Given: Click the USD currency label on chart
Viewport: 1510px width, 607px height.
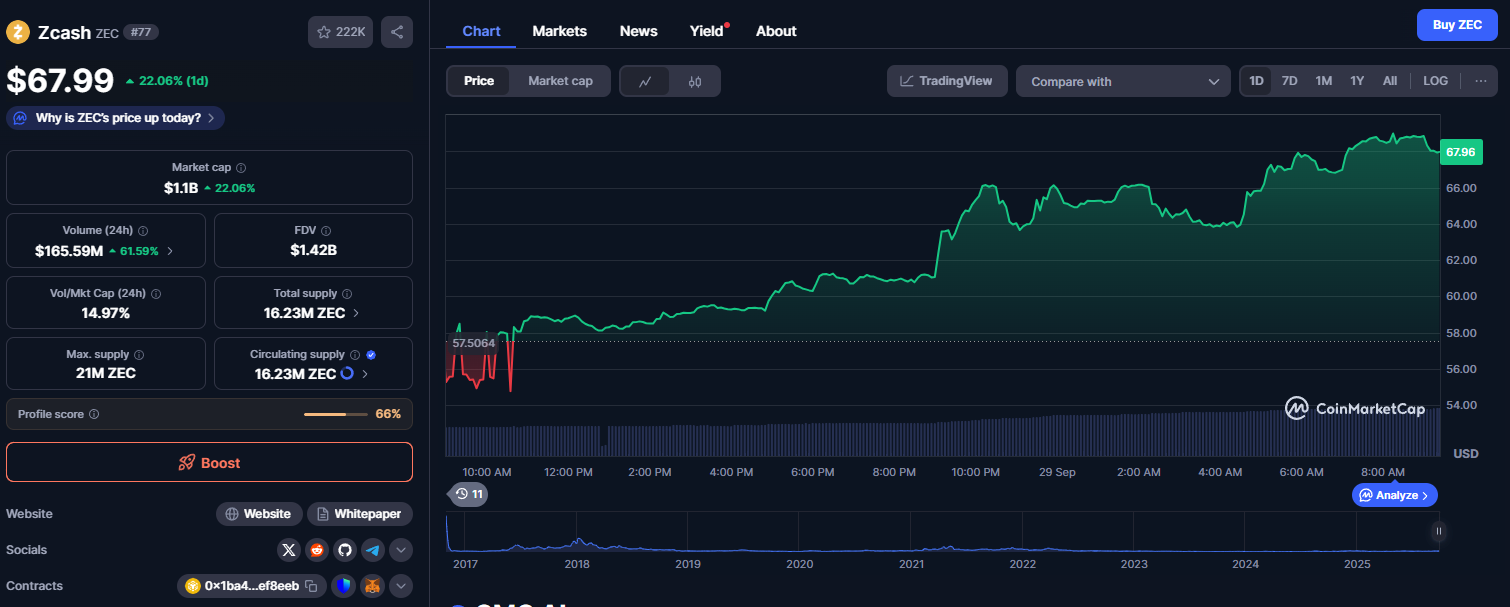Looking at the screenshot, I should point(1465,454).
